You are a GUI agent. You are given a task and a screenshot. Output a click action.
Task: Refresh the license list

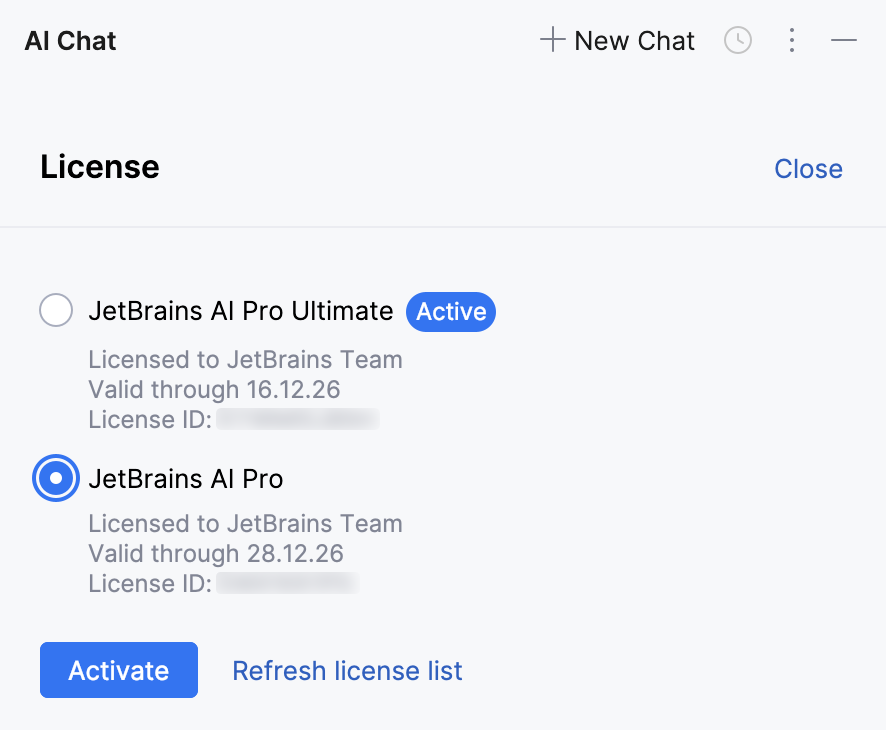pos(347,670)
